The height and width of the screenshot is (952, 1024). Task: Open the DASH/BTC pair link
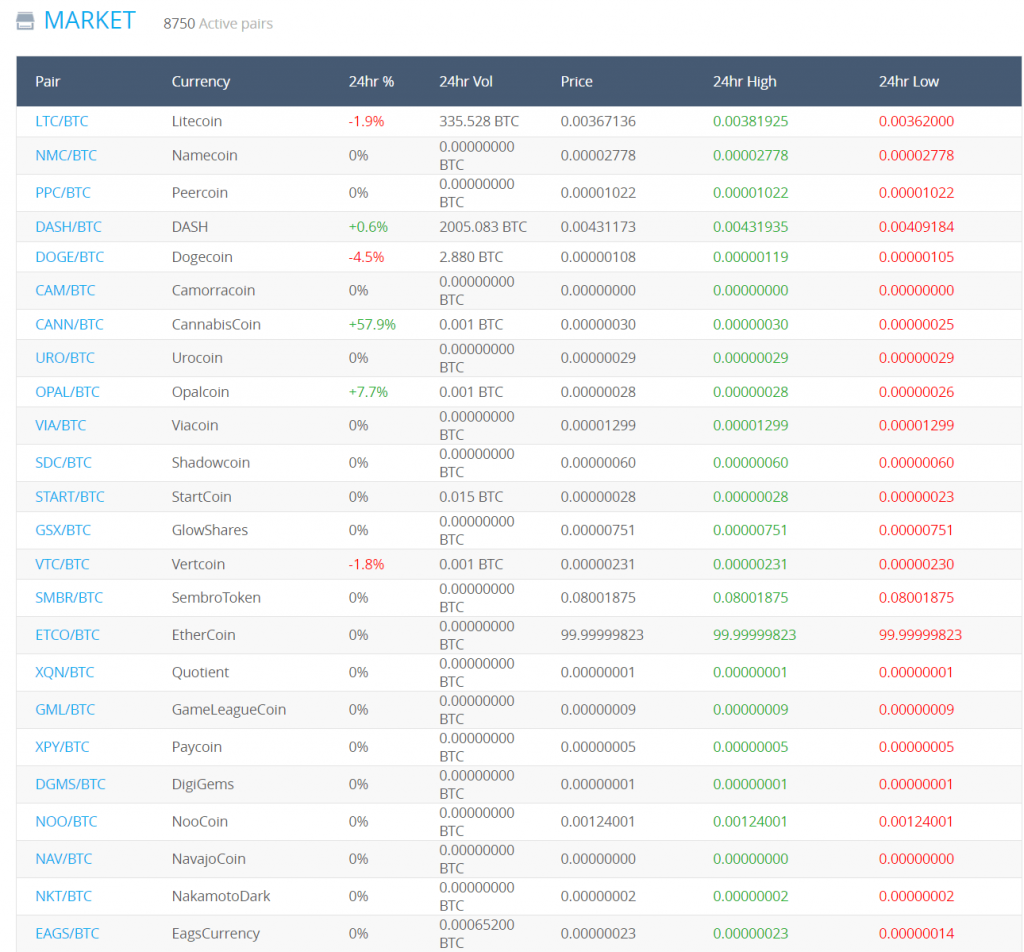pos(69,227)
